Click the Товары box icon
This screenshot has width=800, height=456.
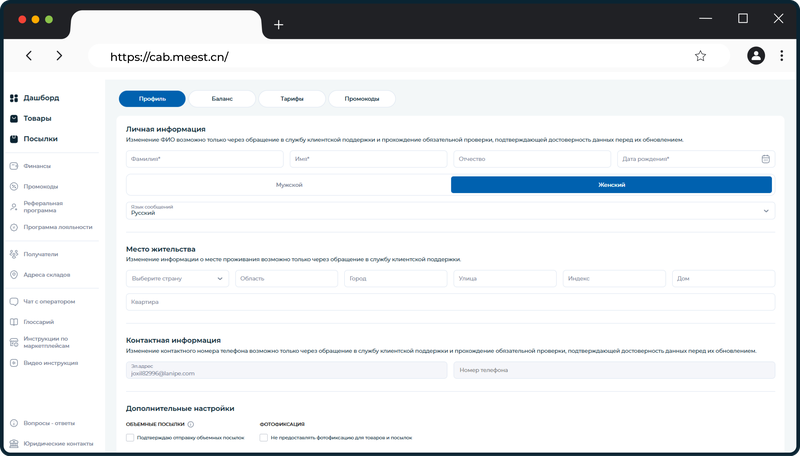14,118
